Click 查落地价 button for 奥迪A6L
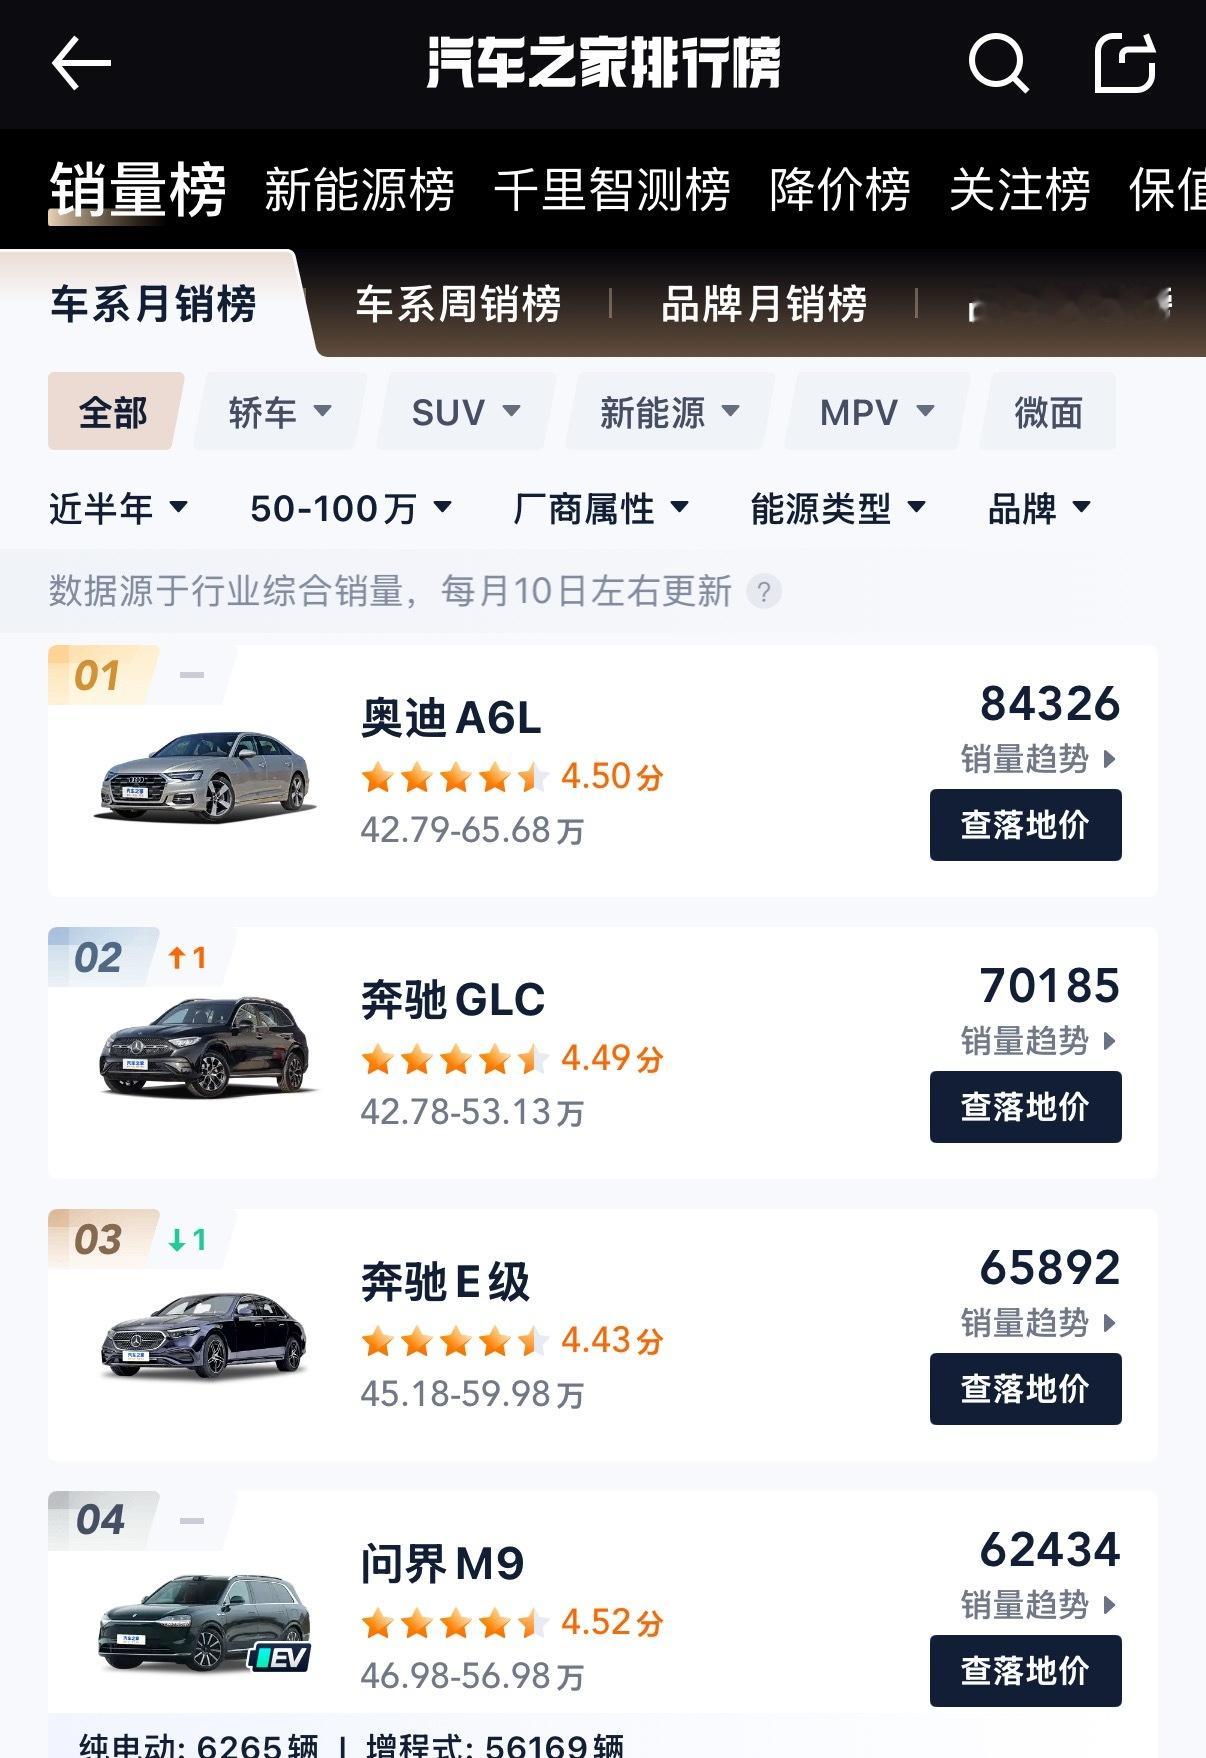 pyautogui.click(x=1025, y=825)
